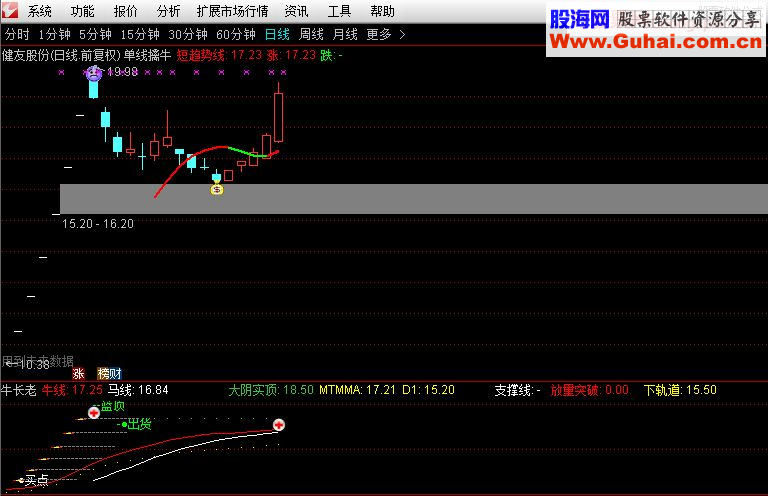Open the 帮助 menu
The width and height of the screenshot is (768, 496).
point(383,11)
